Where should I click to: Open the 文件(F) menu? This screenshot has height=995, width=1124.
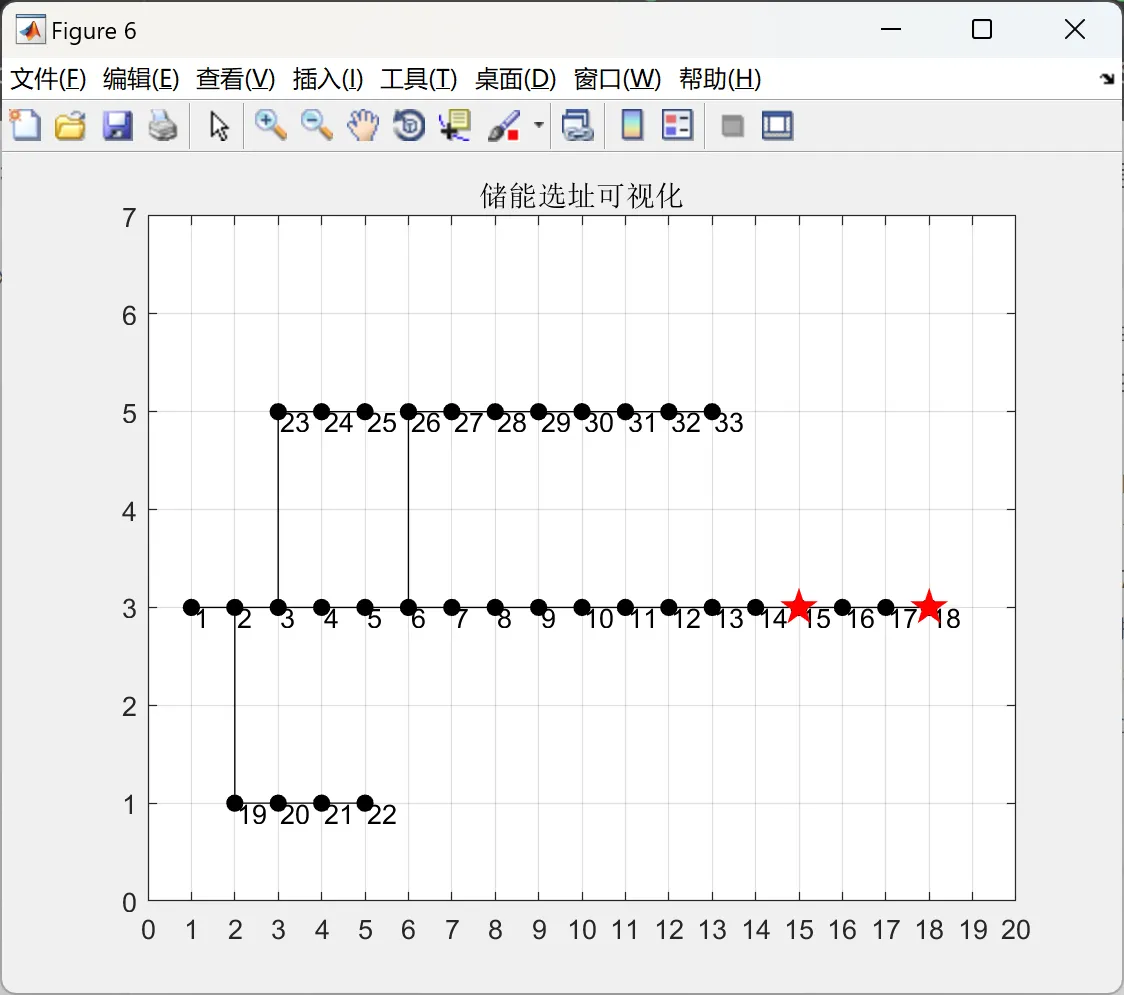(x=48, y=79)
